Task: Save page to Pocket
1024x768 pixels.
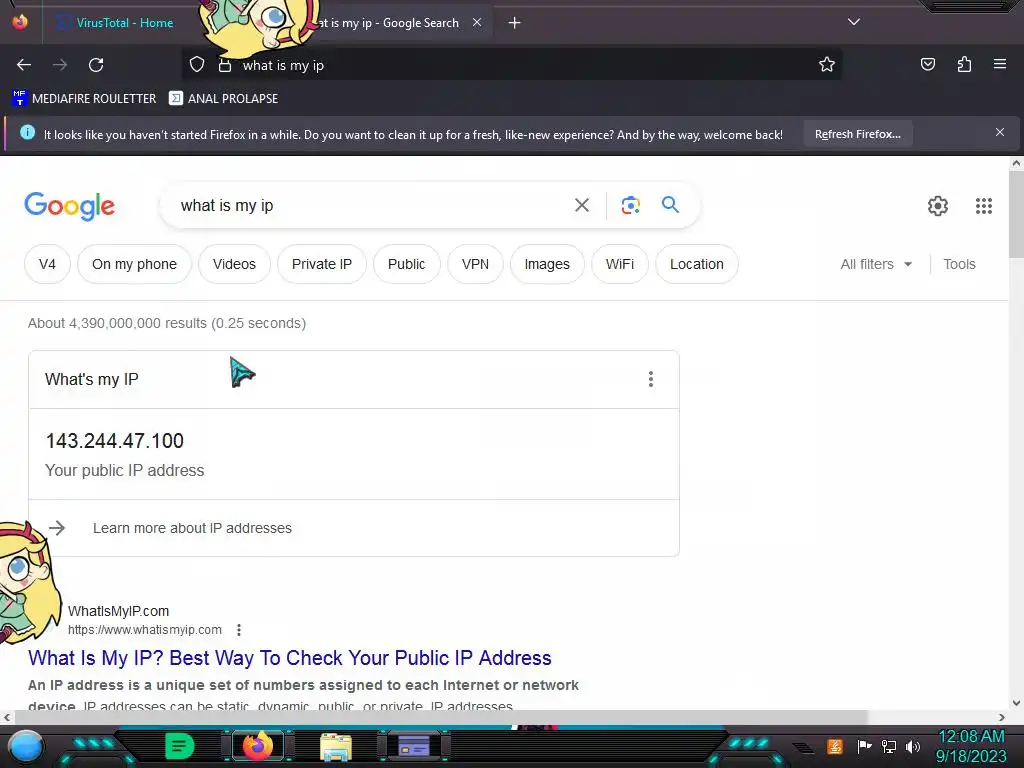Action: (x=927, y=64)
